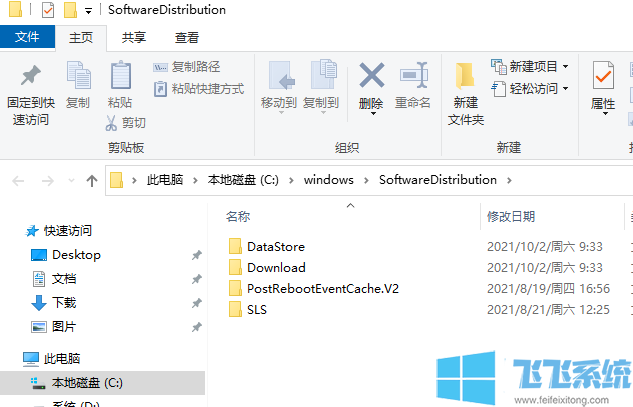Expand chevron after SoftwareDistribution in address bar
633x407 pixels.
[509, 180]
